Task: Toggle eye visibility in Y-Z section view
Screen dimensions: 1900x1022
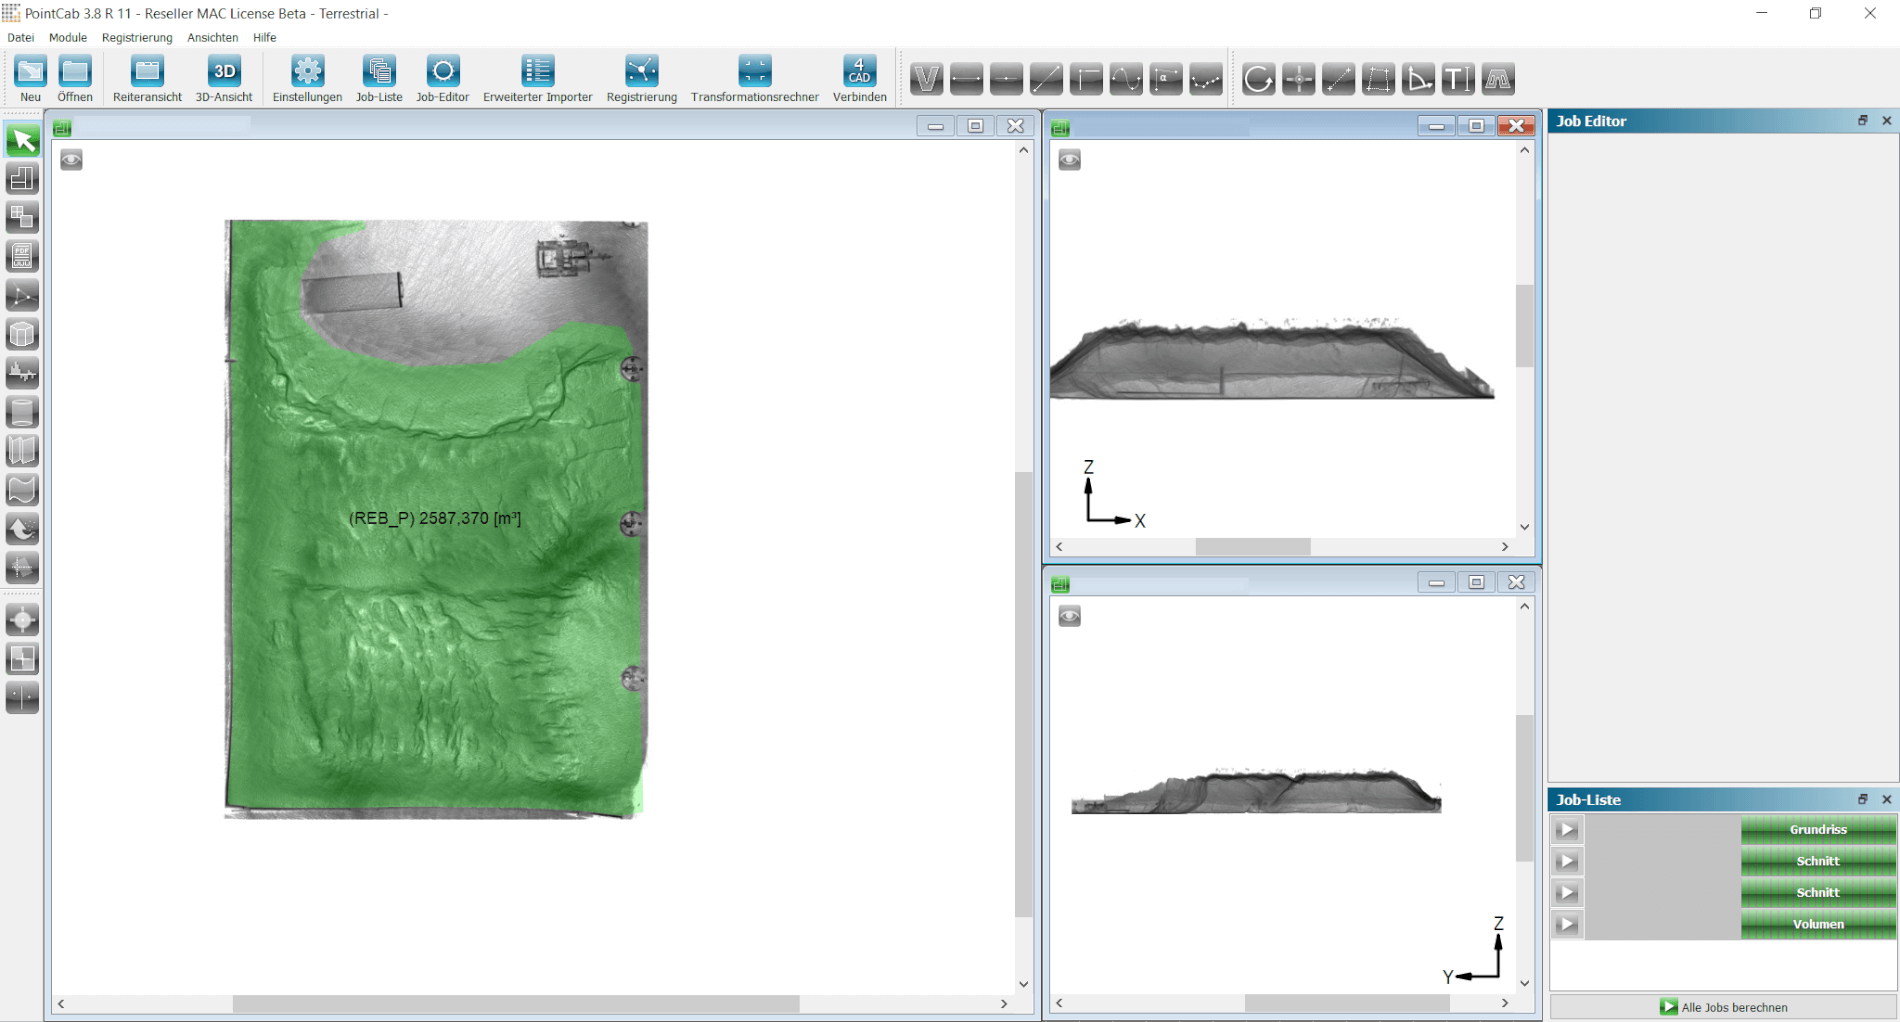Action: [x=1069, y=616]
